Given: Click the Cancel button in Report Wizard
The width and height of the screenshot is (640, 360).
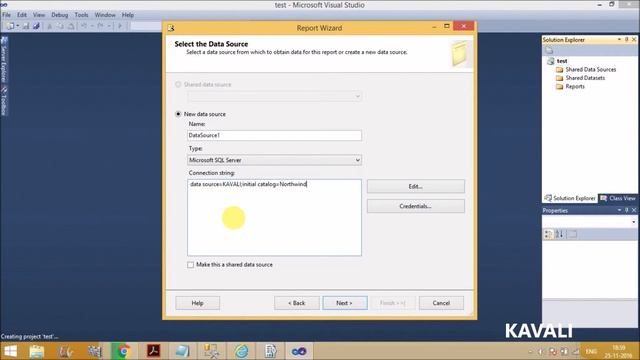Looking at the screenshot, I should coord(441,303).
